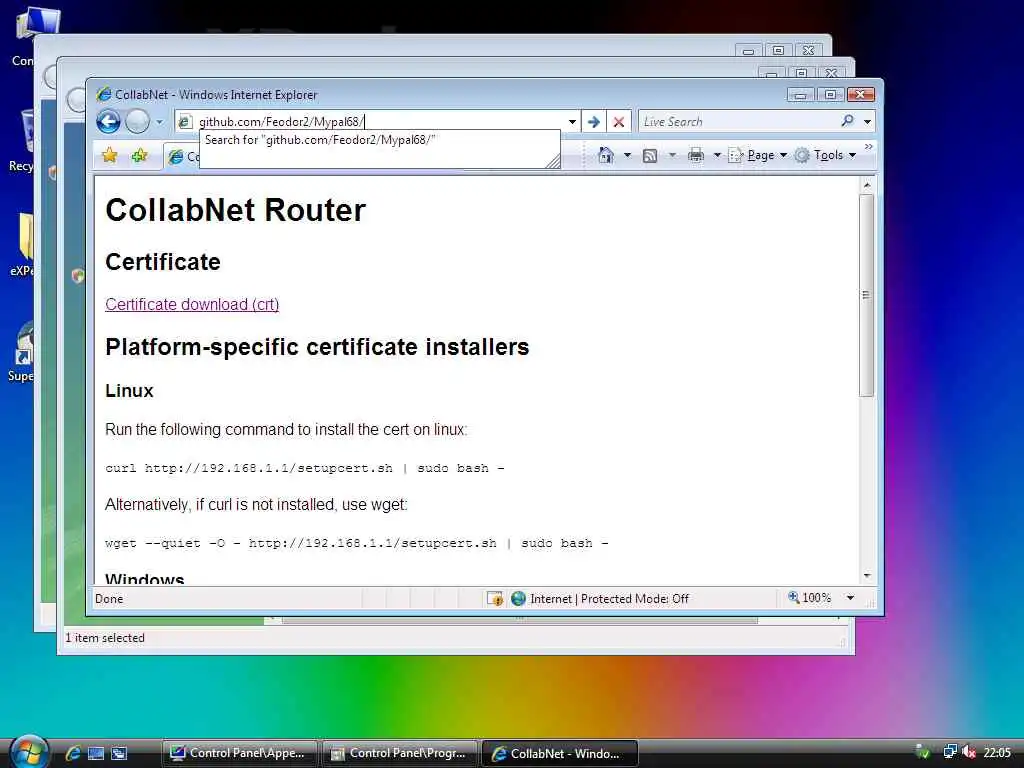Switch to Control Panel\Appe... taskbar button

point(239,753)
